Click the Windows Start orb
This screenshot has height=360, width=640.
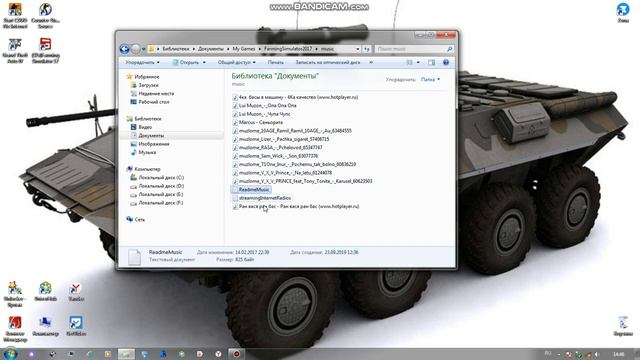(x=10, y=353)
